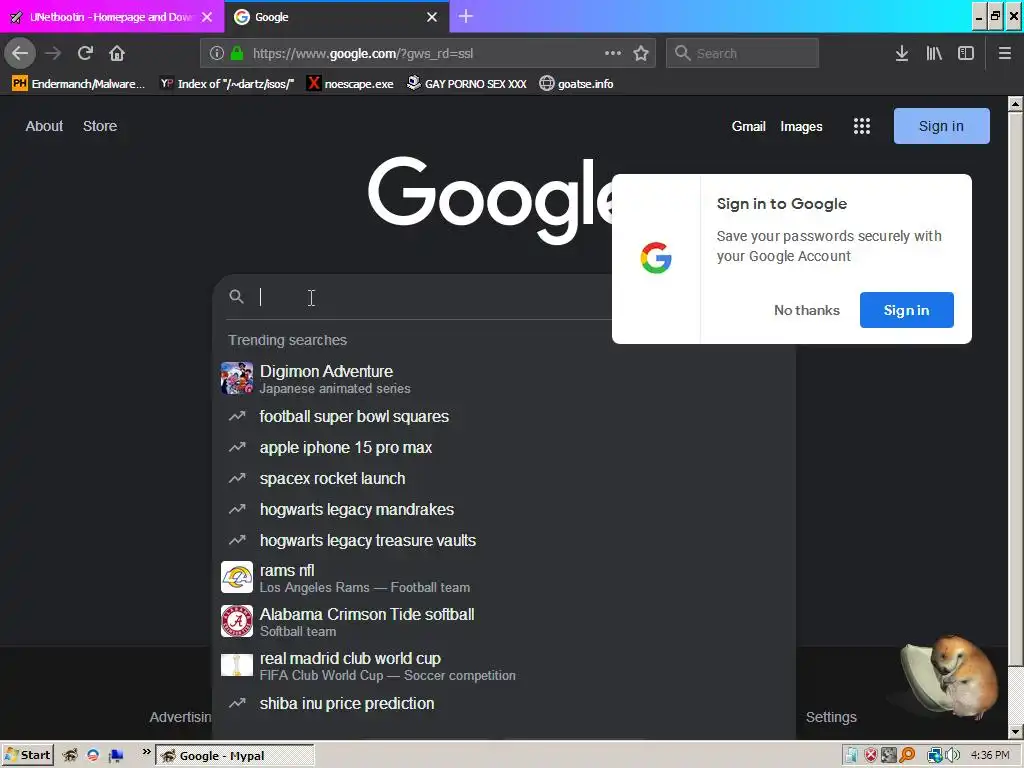The image size is (1024, 768).
Task: Open Endermanch/Malware bookmark
Action: pos(78,84)
